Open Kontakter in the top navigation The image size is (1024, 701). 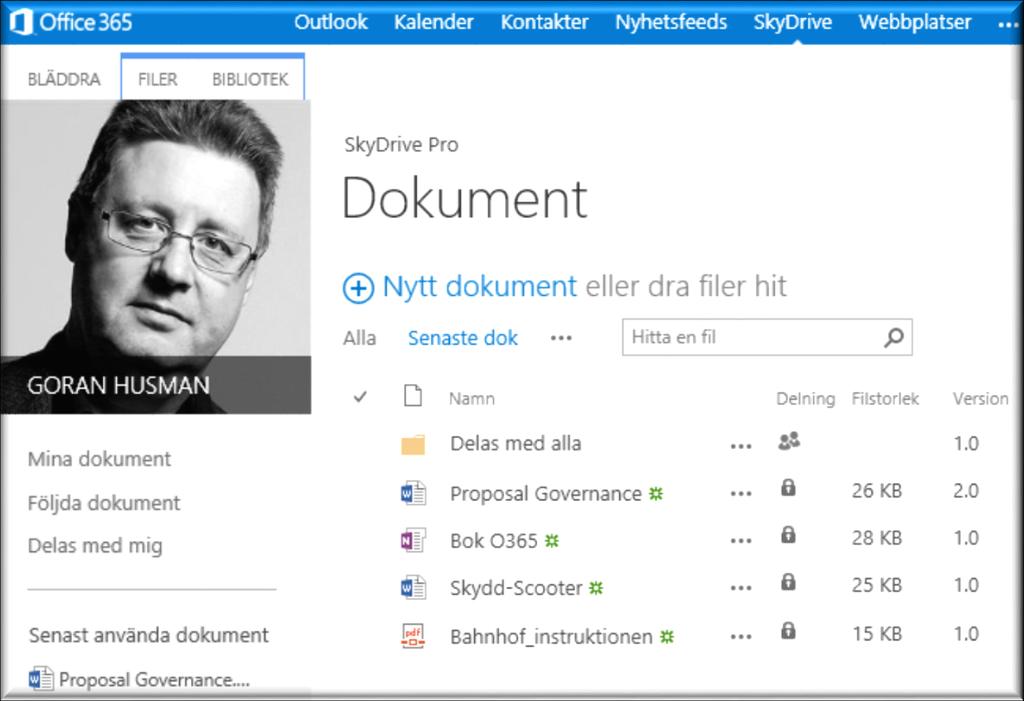point(545,22)
